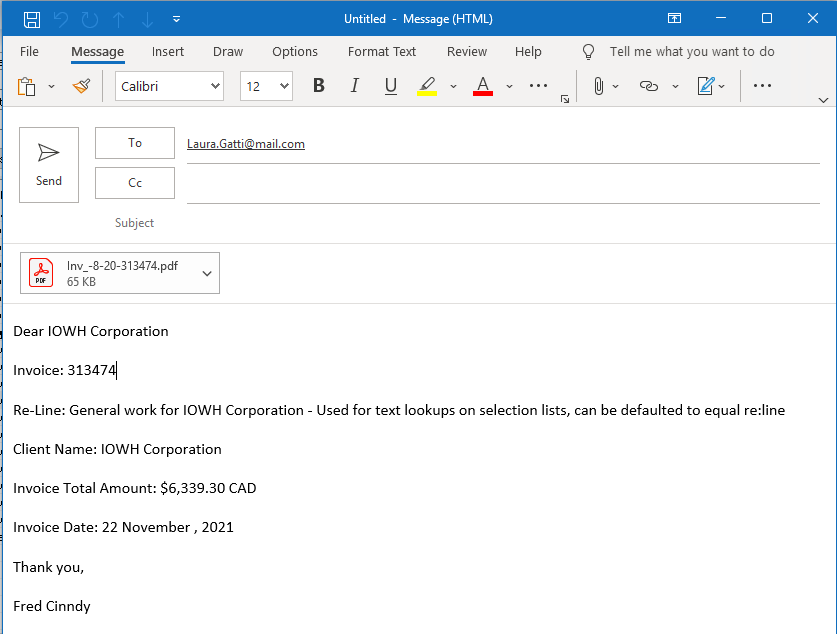Open the Inv_-8-20-313474.pdf attachment options arrow
The image size is (837, 634).
tap(207, 274)
